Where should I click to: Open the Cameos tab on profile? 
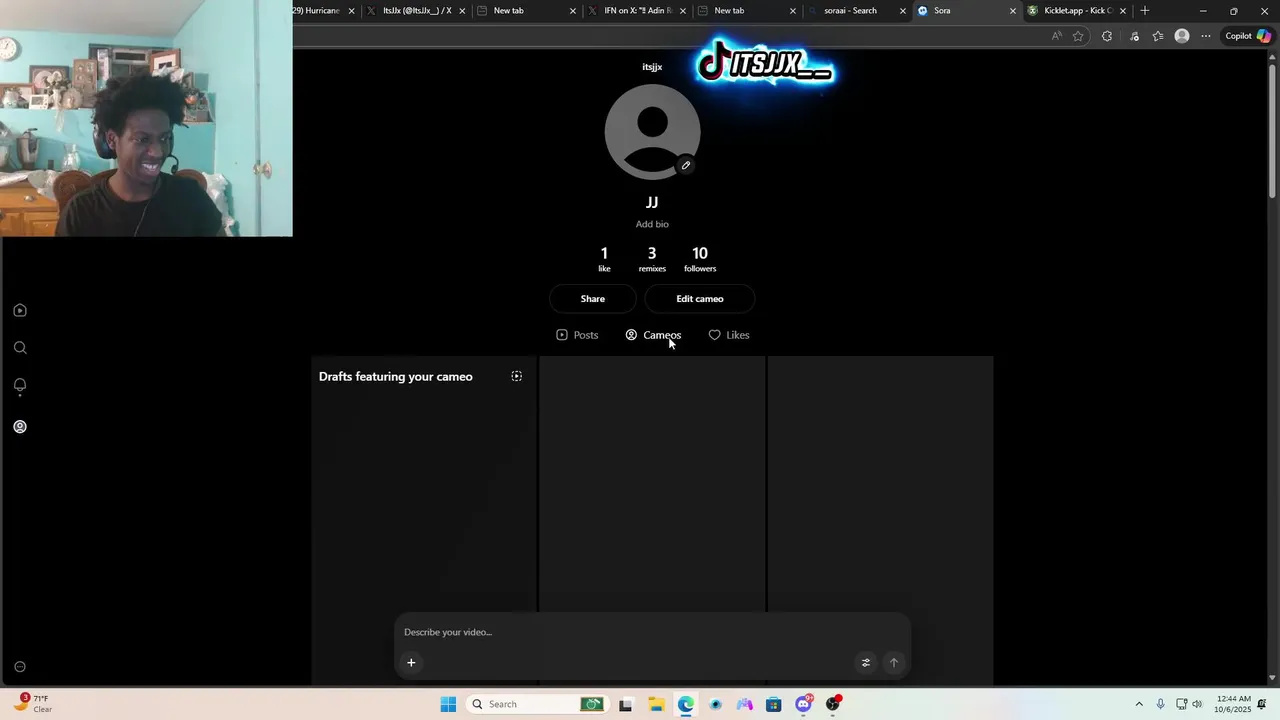coord(653,335)
